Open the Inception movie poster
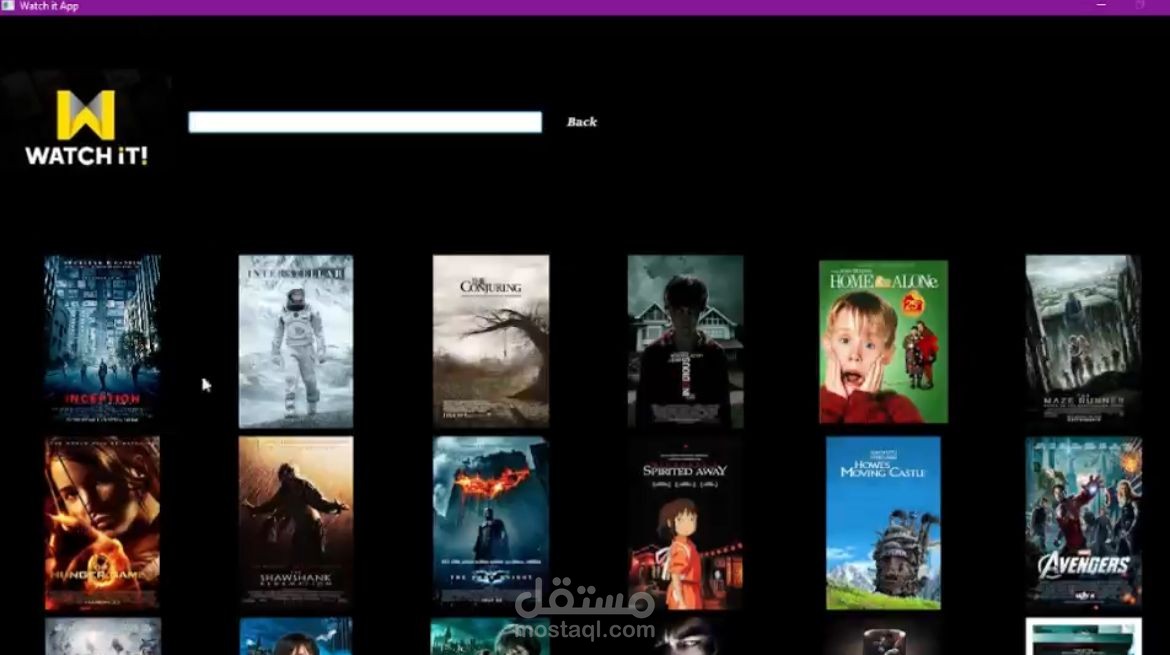The width and height of the screenshot is (1170, 655). pos(102,341)
